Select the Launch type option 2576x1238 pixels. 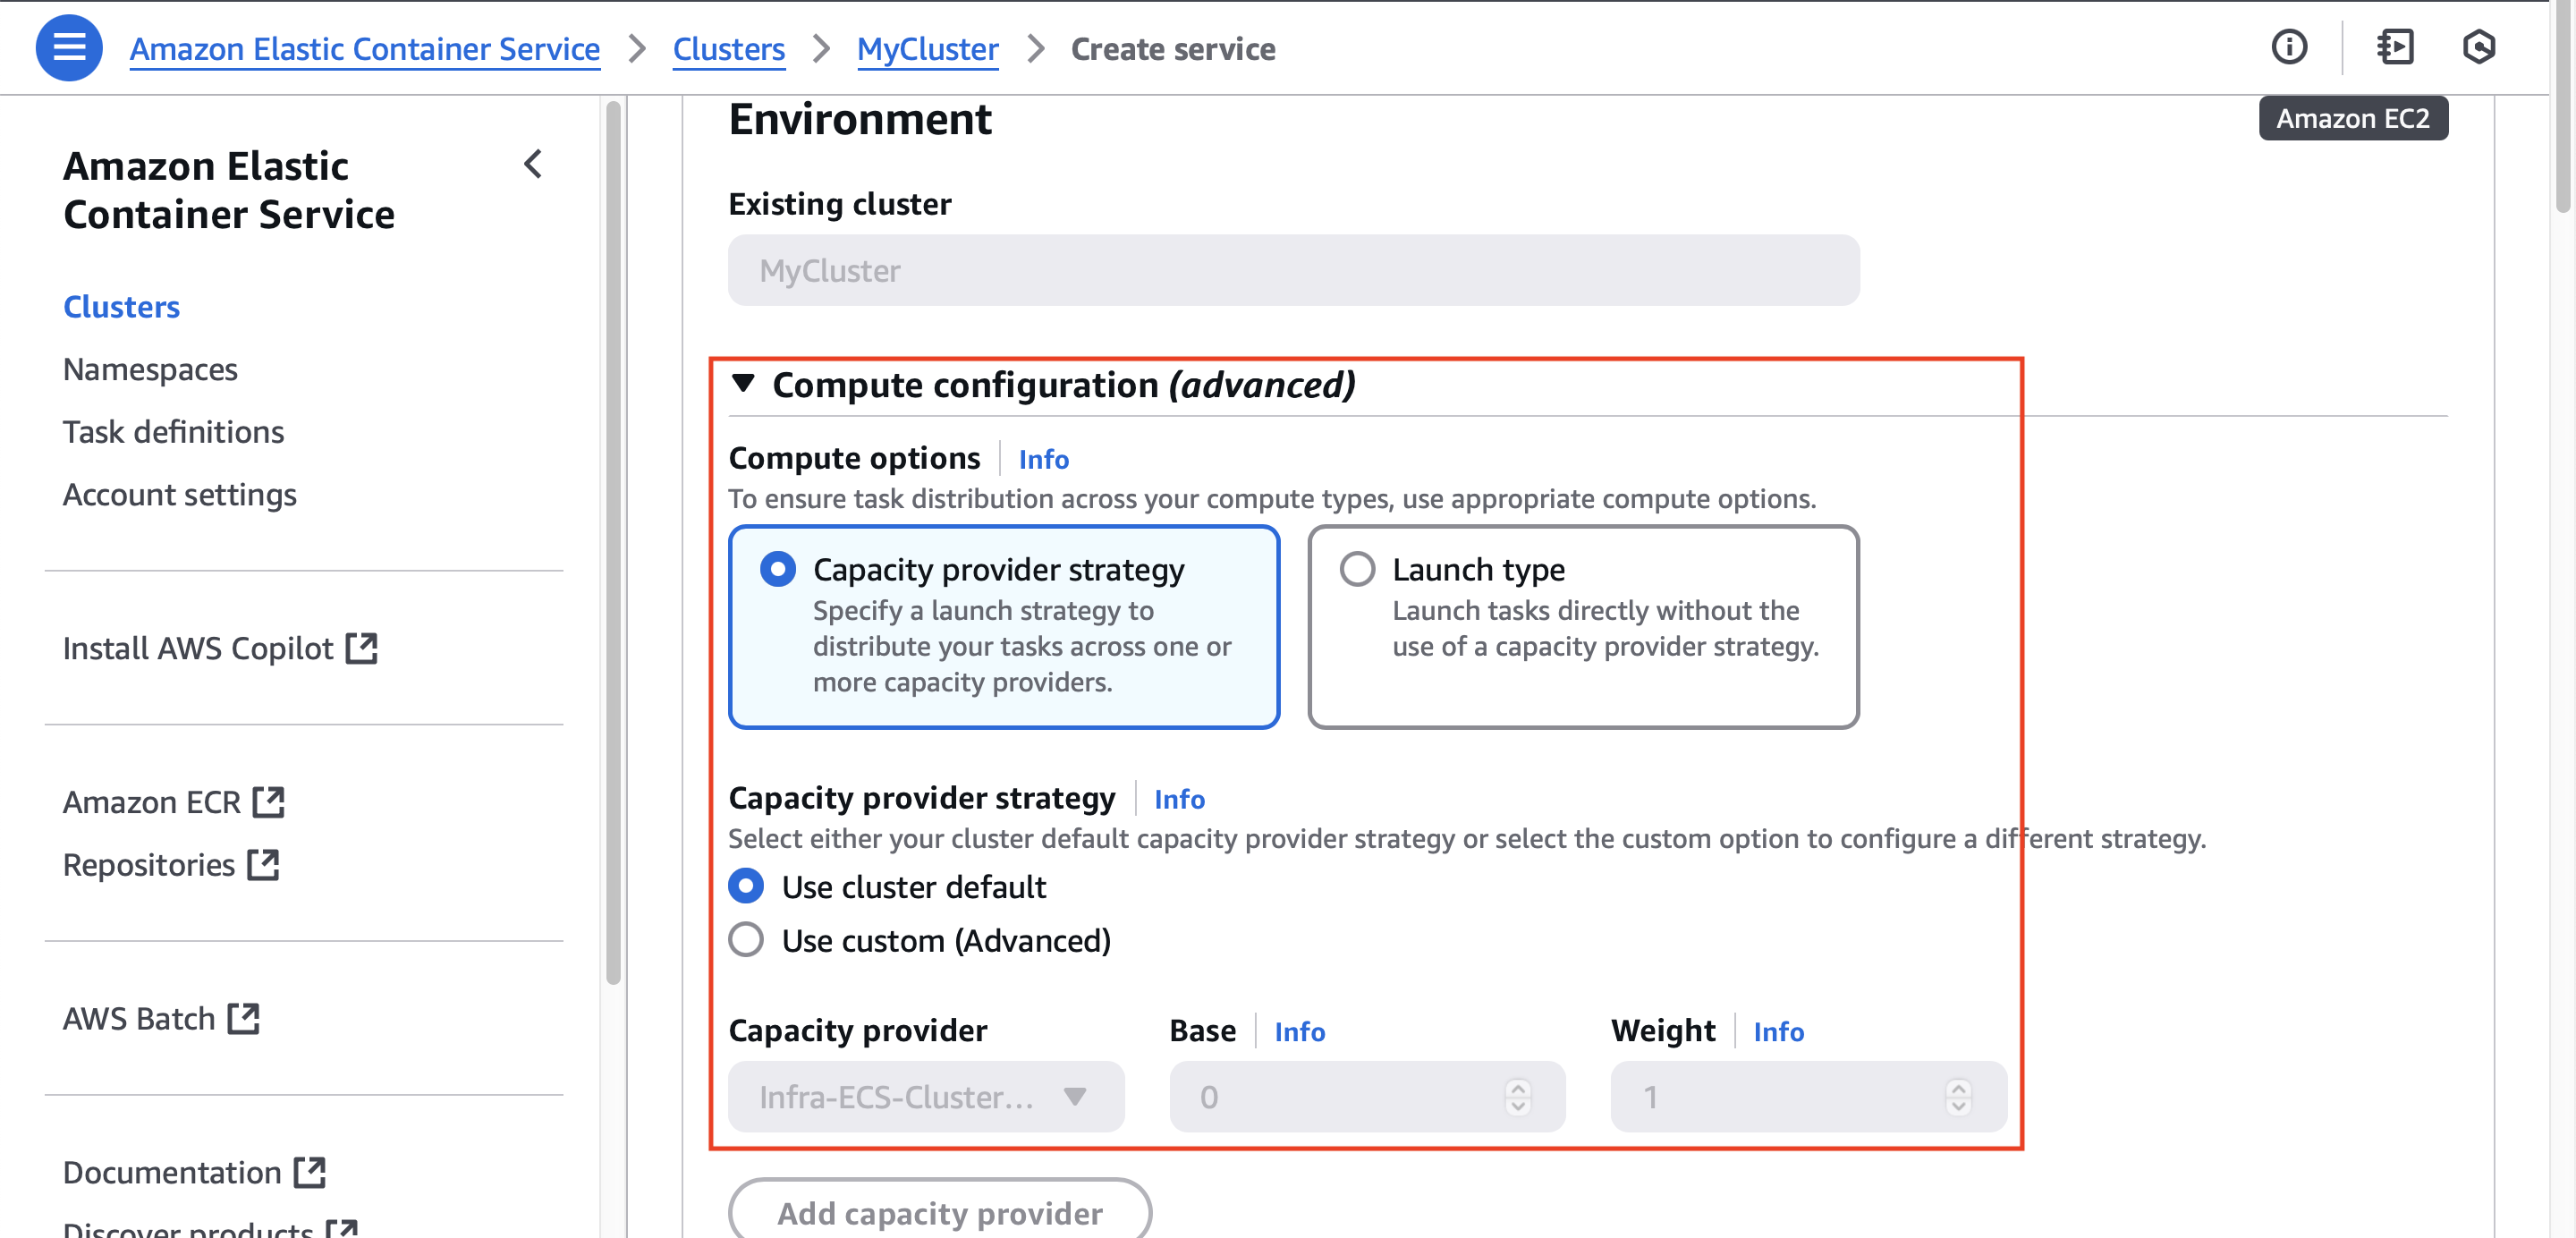pyautogui.click(x=1583, y=627)
